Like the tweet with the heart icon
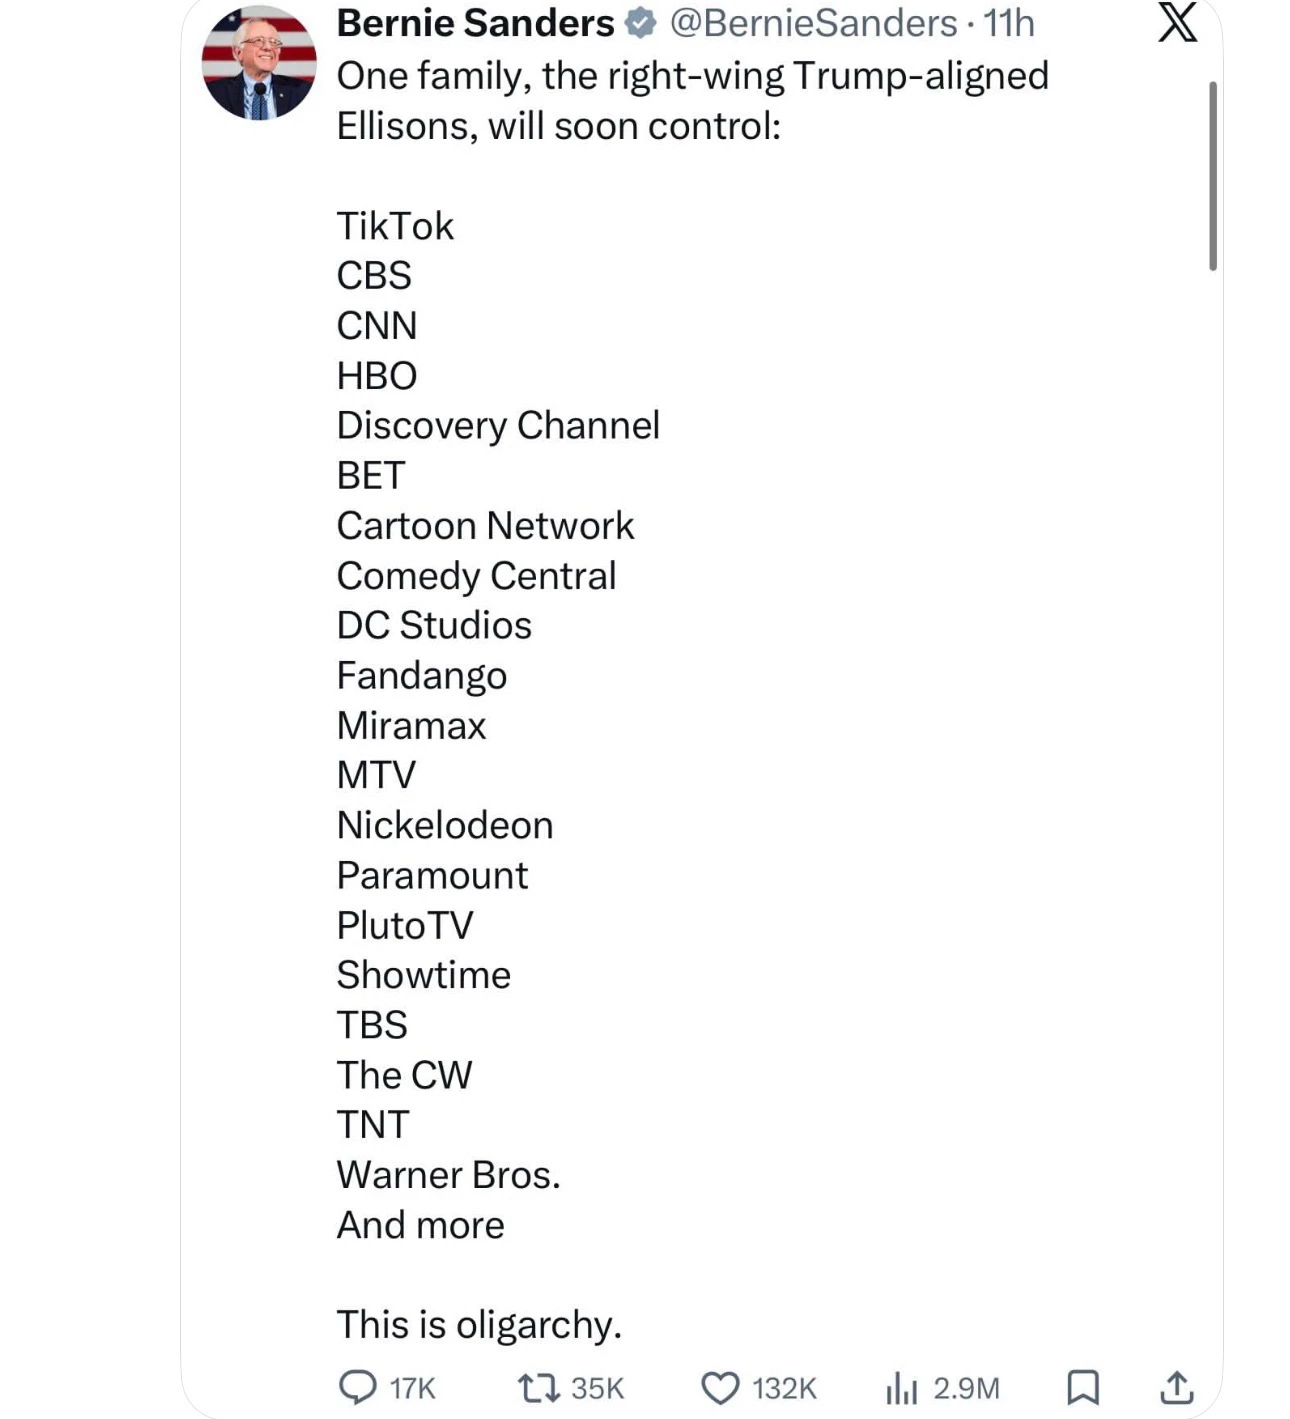 tap(719, 1388)
